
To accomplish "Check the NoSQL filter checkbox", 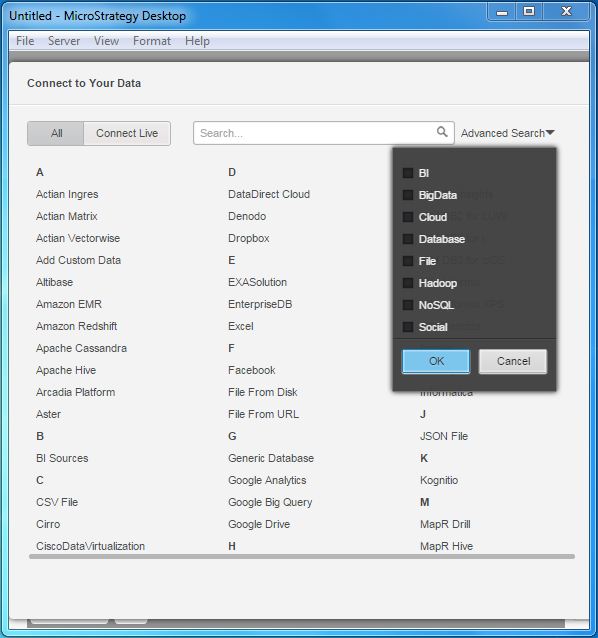I will 408,305.
